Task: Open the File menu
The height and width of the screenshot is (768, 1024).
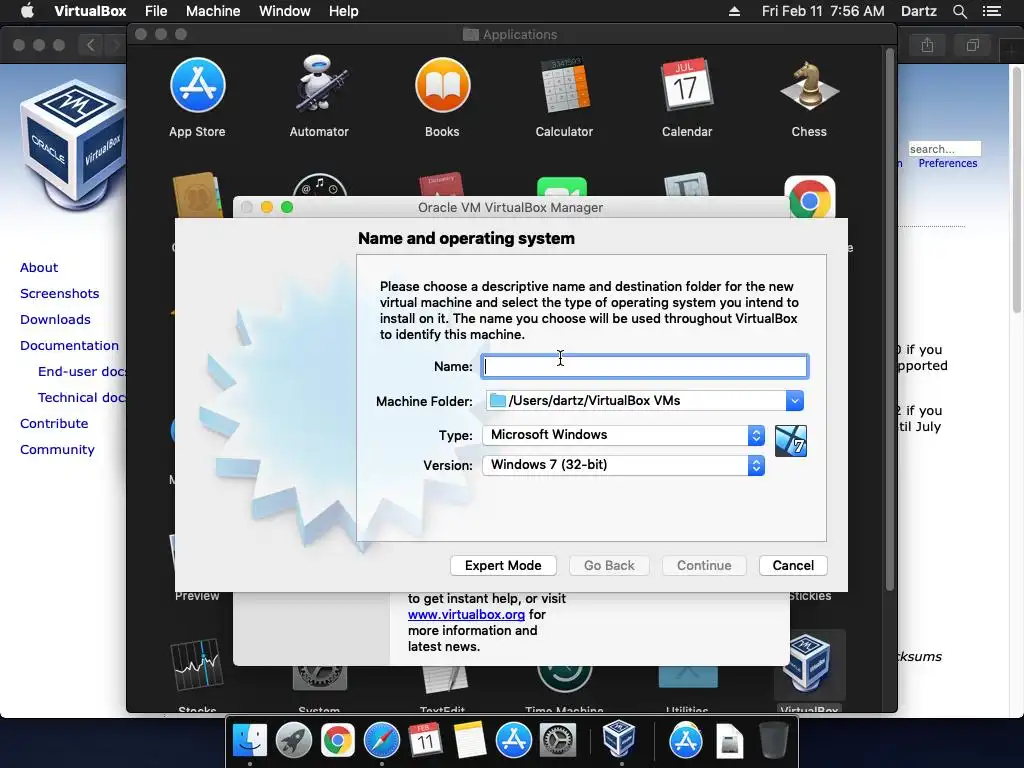Action: tap(156, 11)
